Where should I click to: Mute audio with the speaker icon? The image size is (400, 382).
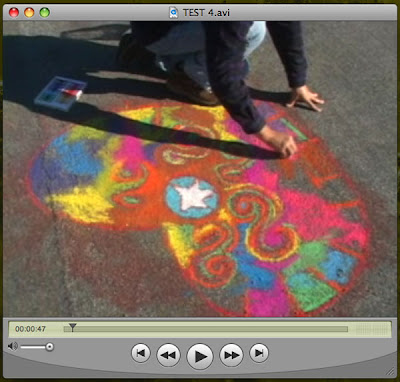coord(13,347)
